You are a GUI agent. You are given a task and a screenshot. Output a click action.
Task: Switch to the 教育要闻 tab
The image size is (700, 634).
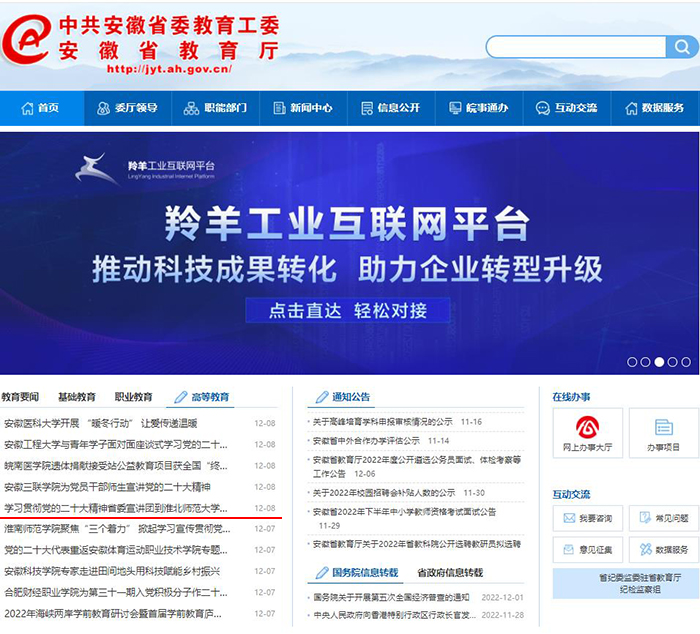pos(20,397)
